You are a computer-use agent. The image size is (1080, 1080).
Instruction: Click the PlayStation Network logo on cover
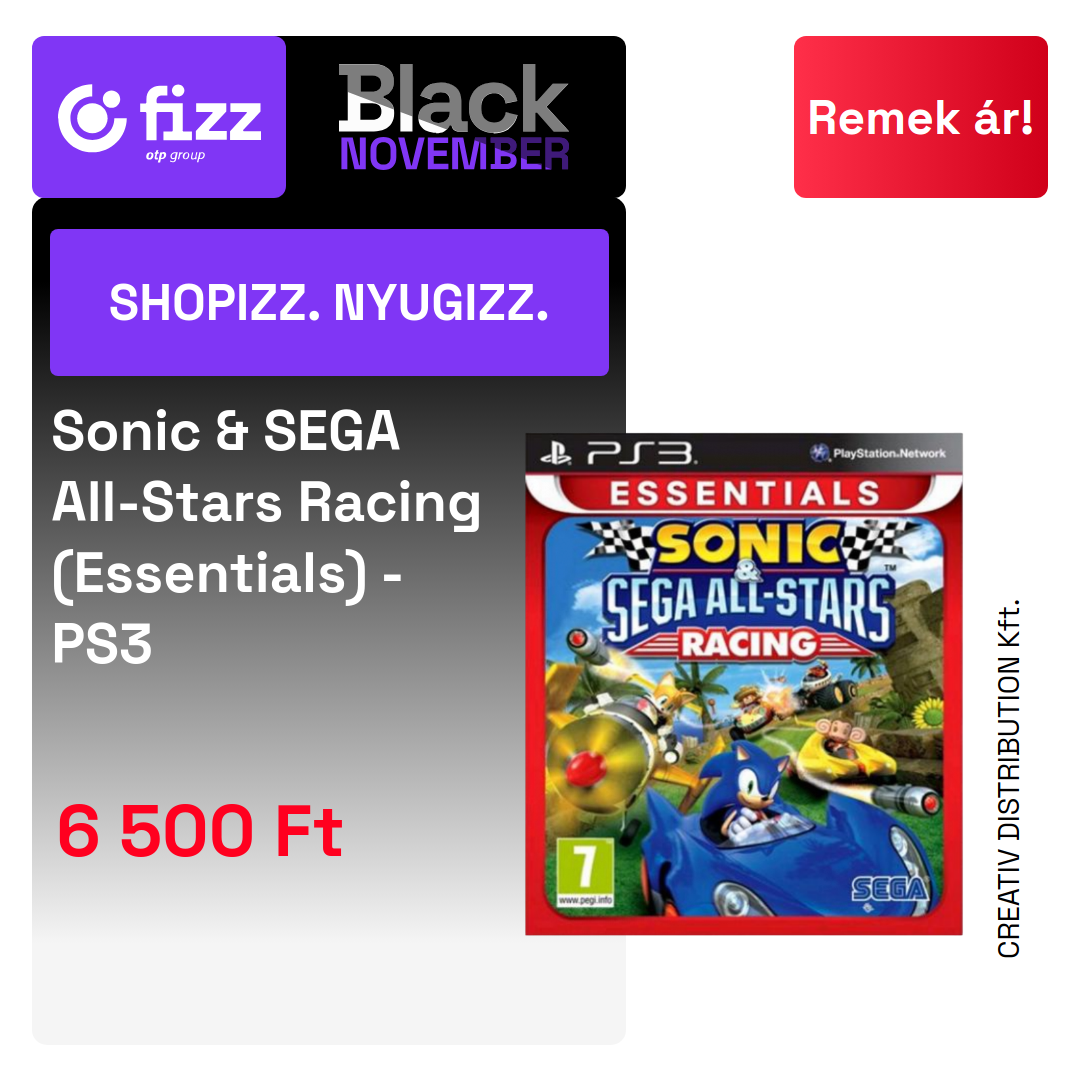878,453
